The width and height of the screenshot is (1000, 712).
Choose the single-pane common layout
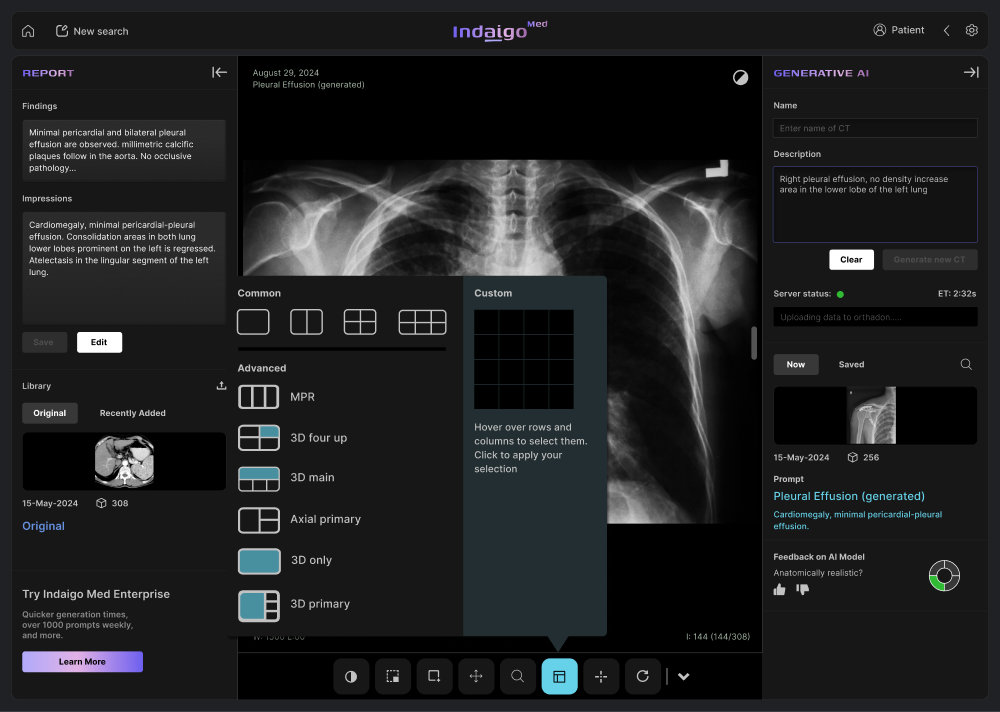tap(253, 322)
